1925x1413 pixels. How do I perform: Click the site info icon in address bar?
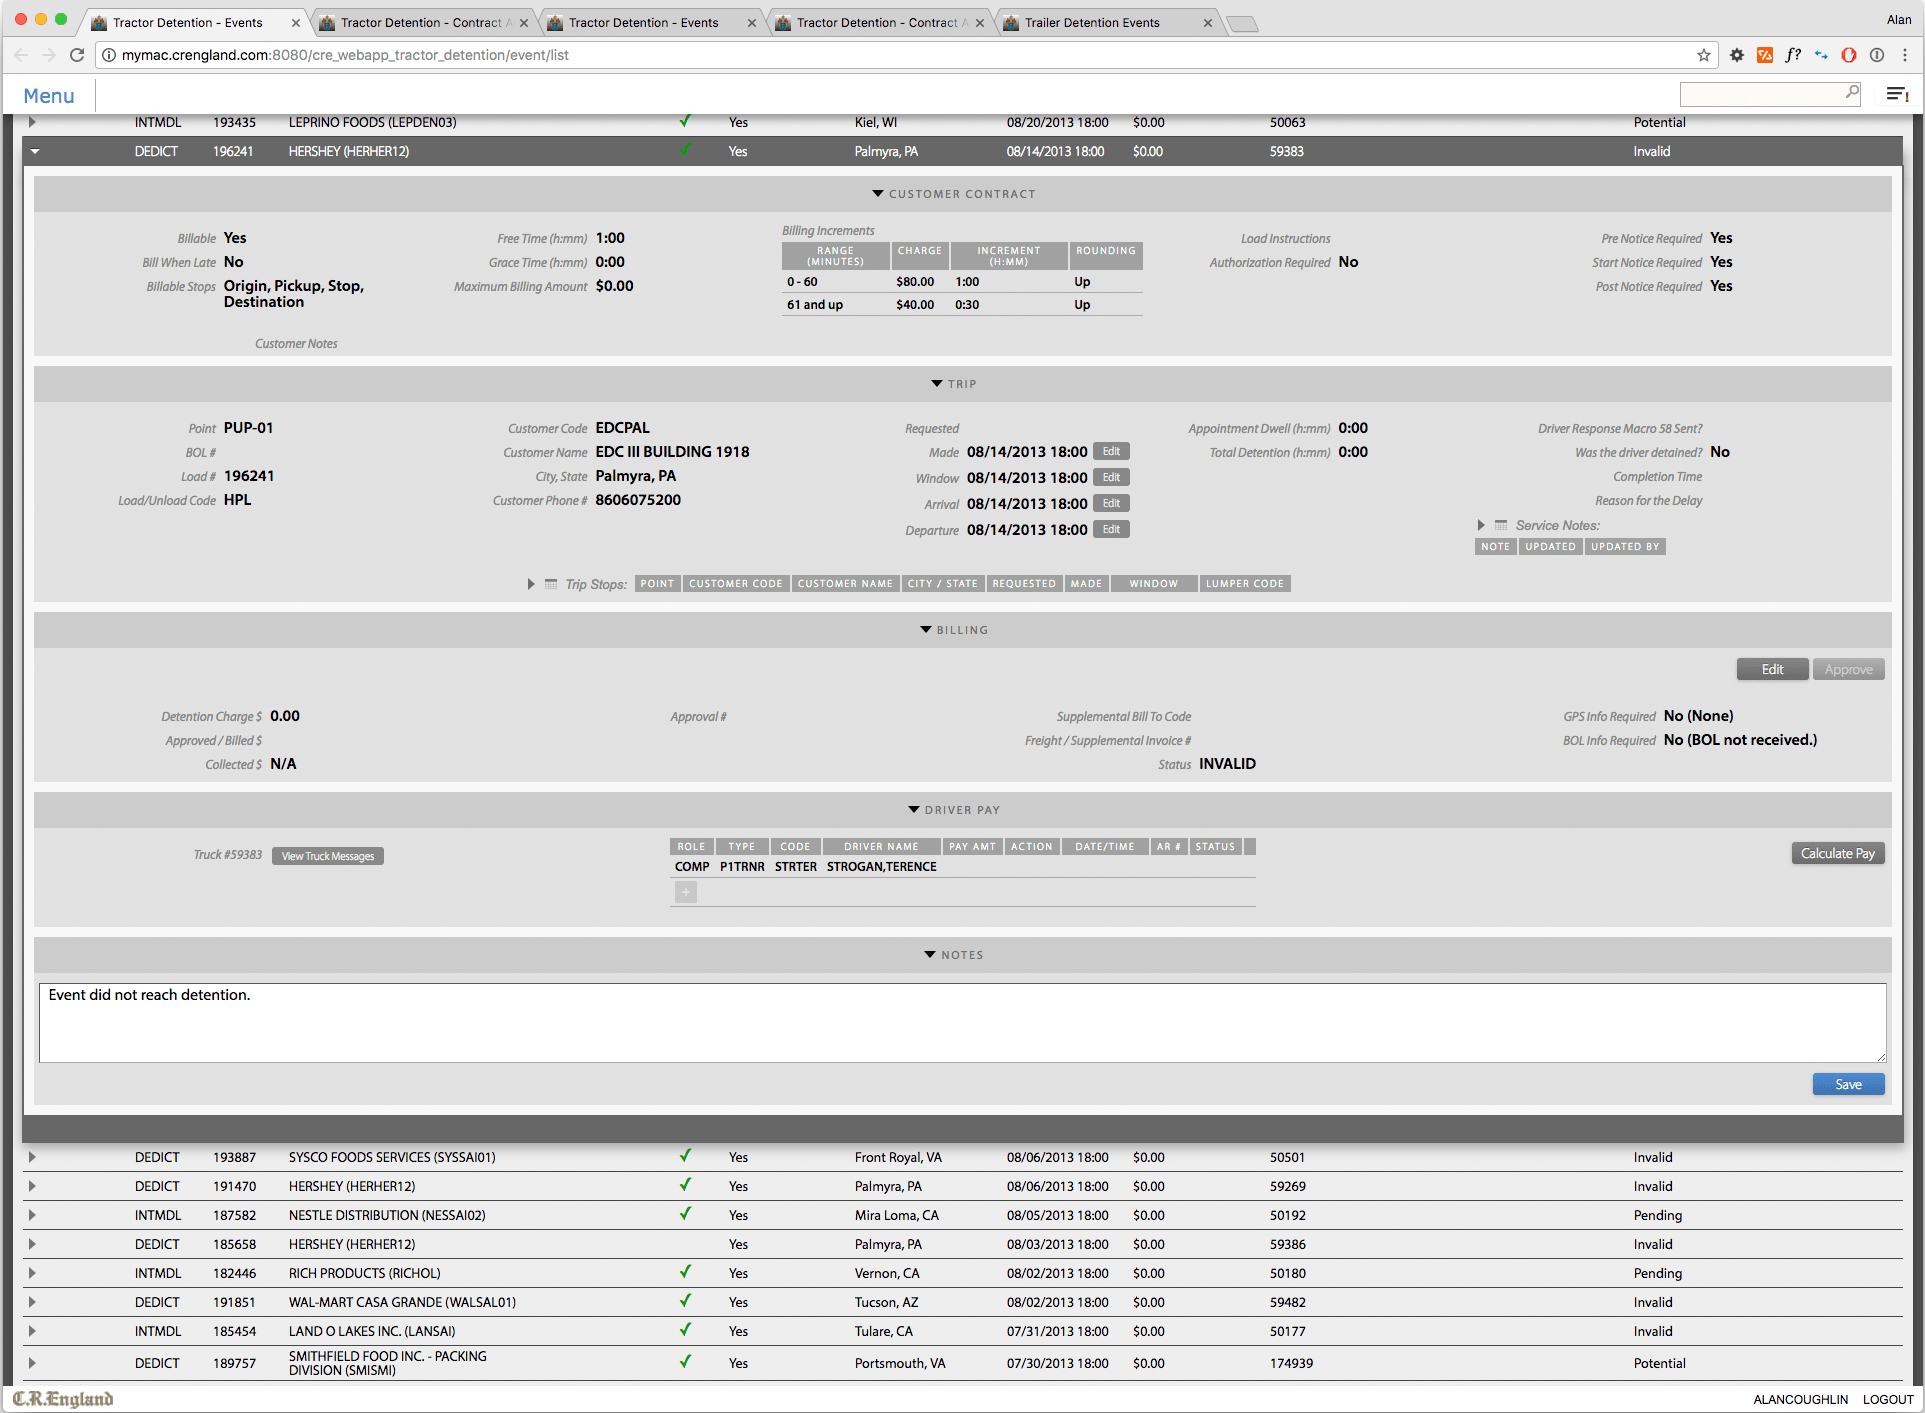pyautogui.click(x=109, y=55)
